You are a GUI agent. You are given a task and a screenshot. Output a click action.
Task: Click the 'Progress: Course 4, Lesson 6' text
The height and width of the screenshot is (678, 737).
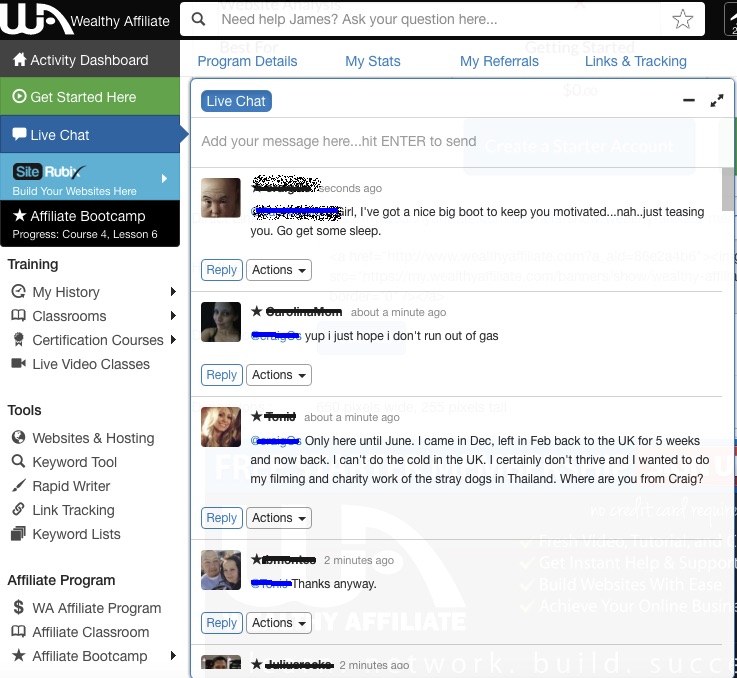pos(85,234)
